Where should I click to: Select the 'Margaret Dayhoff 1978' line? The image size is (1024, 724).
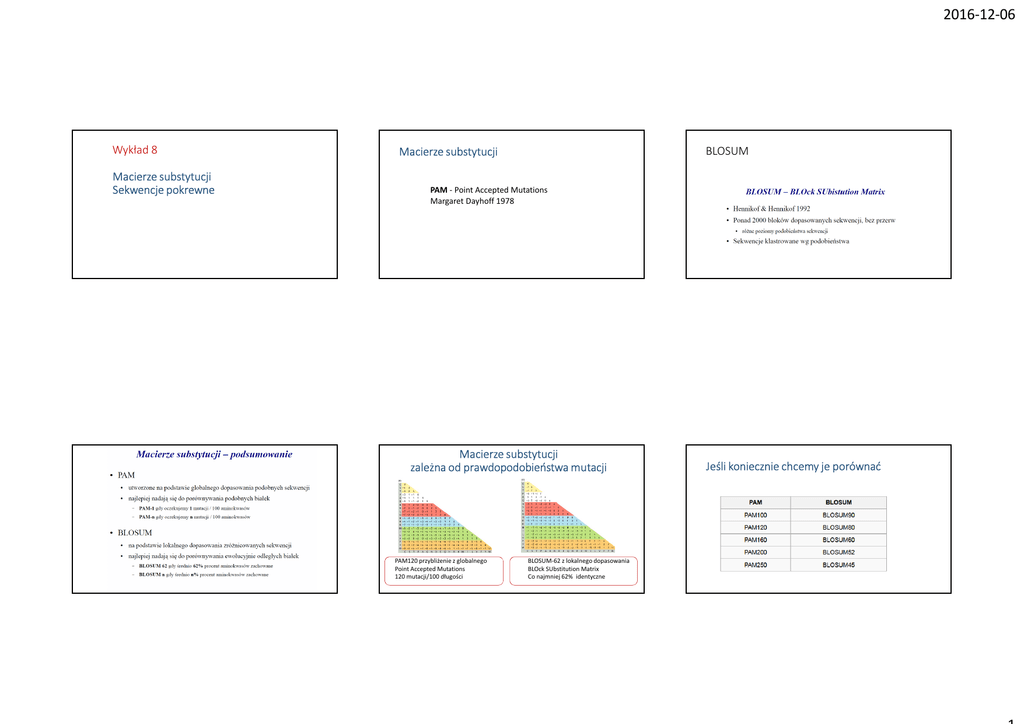[x=472, y=201]
